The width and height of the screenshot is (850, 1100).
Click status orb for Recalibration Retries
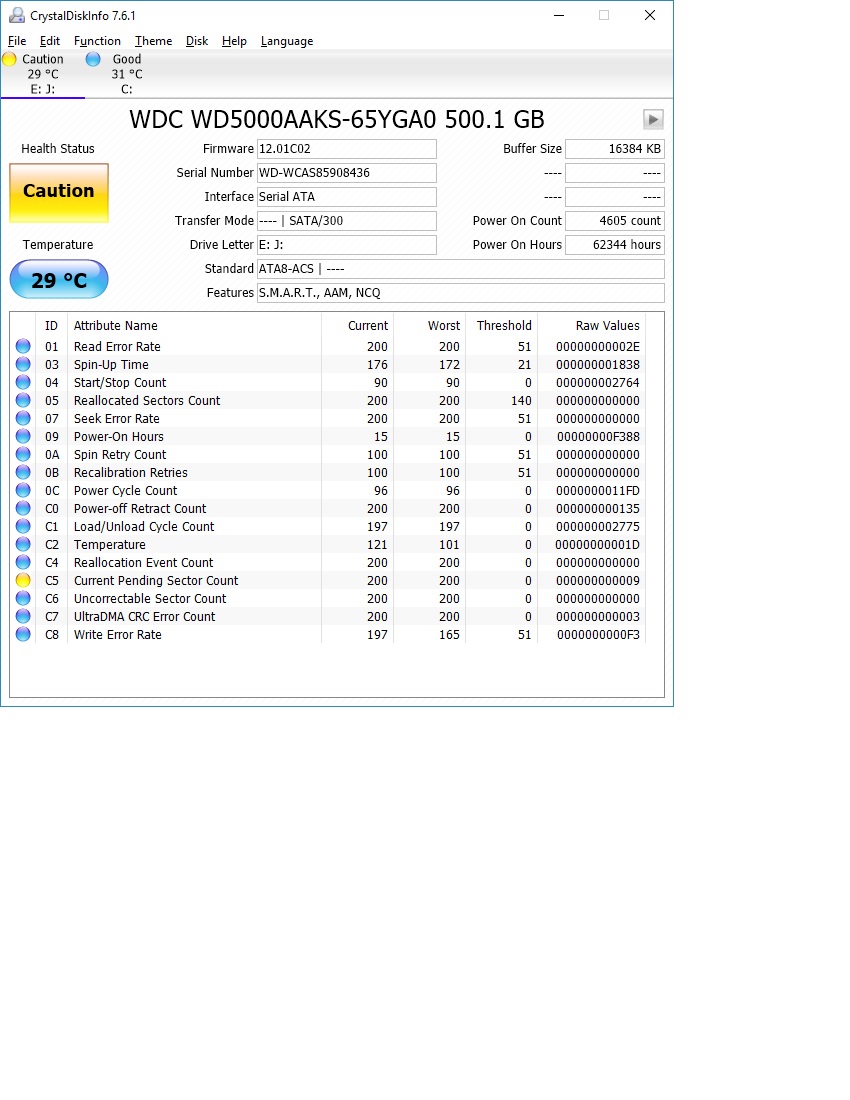pyautogui.click(x=23, y=472)
